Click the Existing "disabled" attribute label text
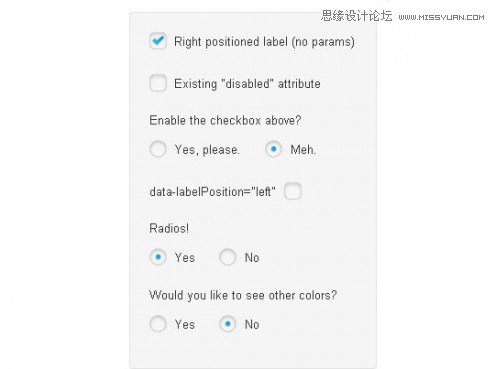This screenshot has width=495, height=369. pyautogui.click(x=247, y=83)
